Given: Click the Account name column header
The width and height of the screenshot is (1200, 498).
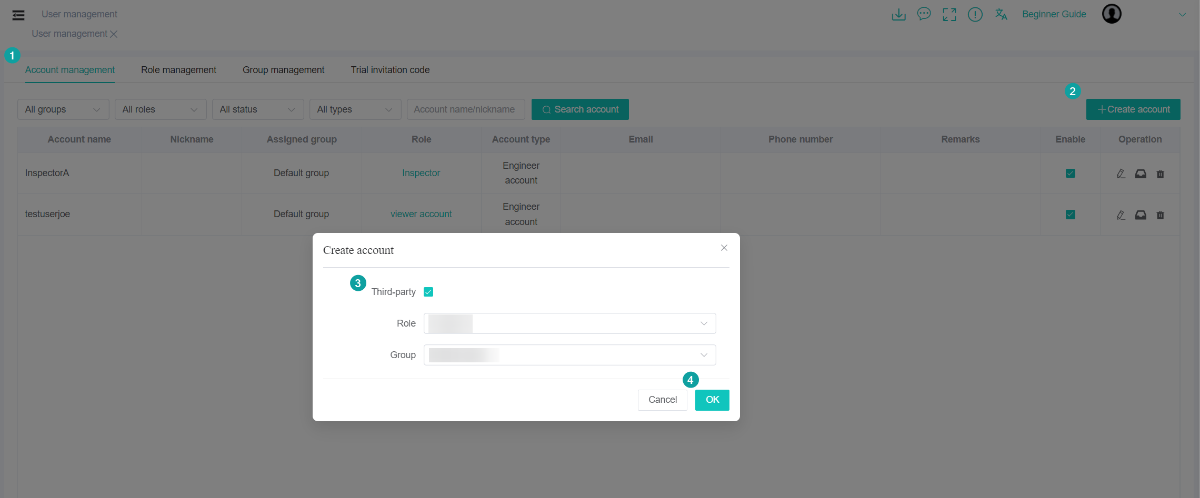Looking at the screenshot, I should (79, 139).
